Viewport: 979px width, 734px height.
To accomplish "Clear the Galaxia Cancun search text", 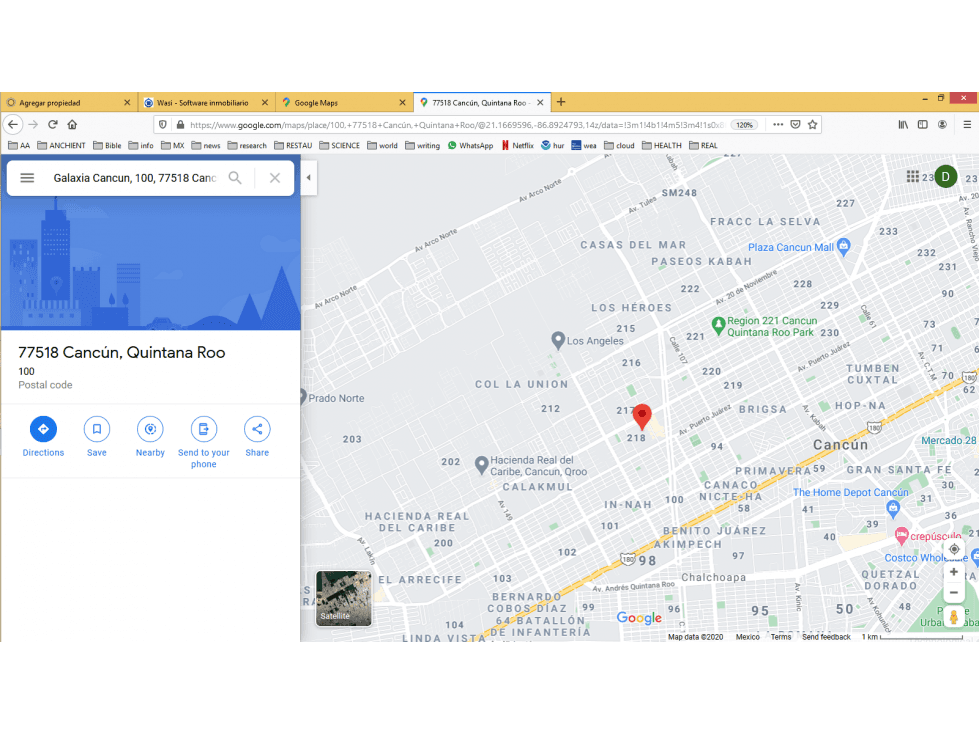I will coord(275,178).
